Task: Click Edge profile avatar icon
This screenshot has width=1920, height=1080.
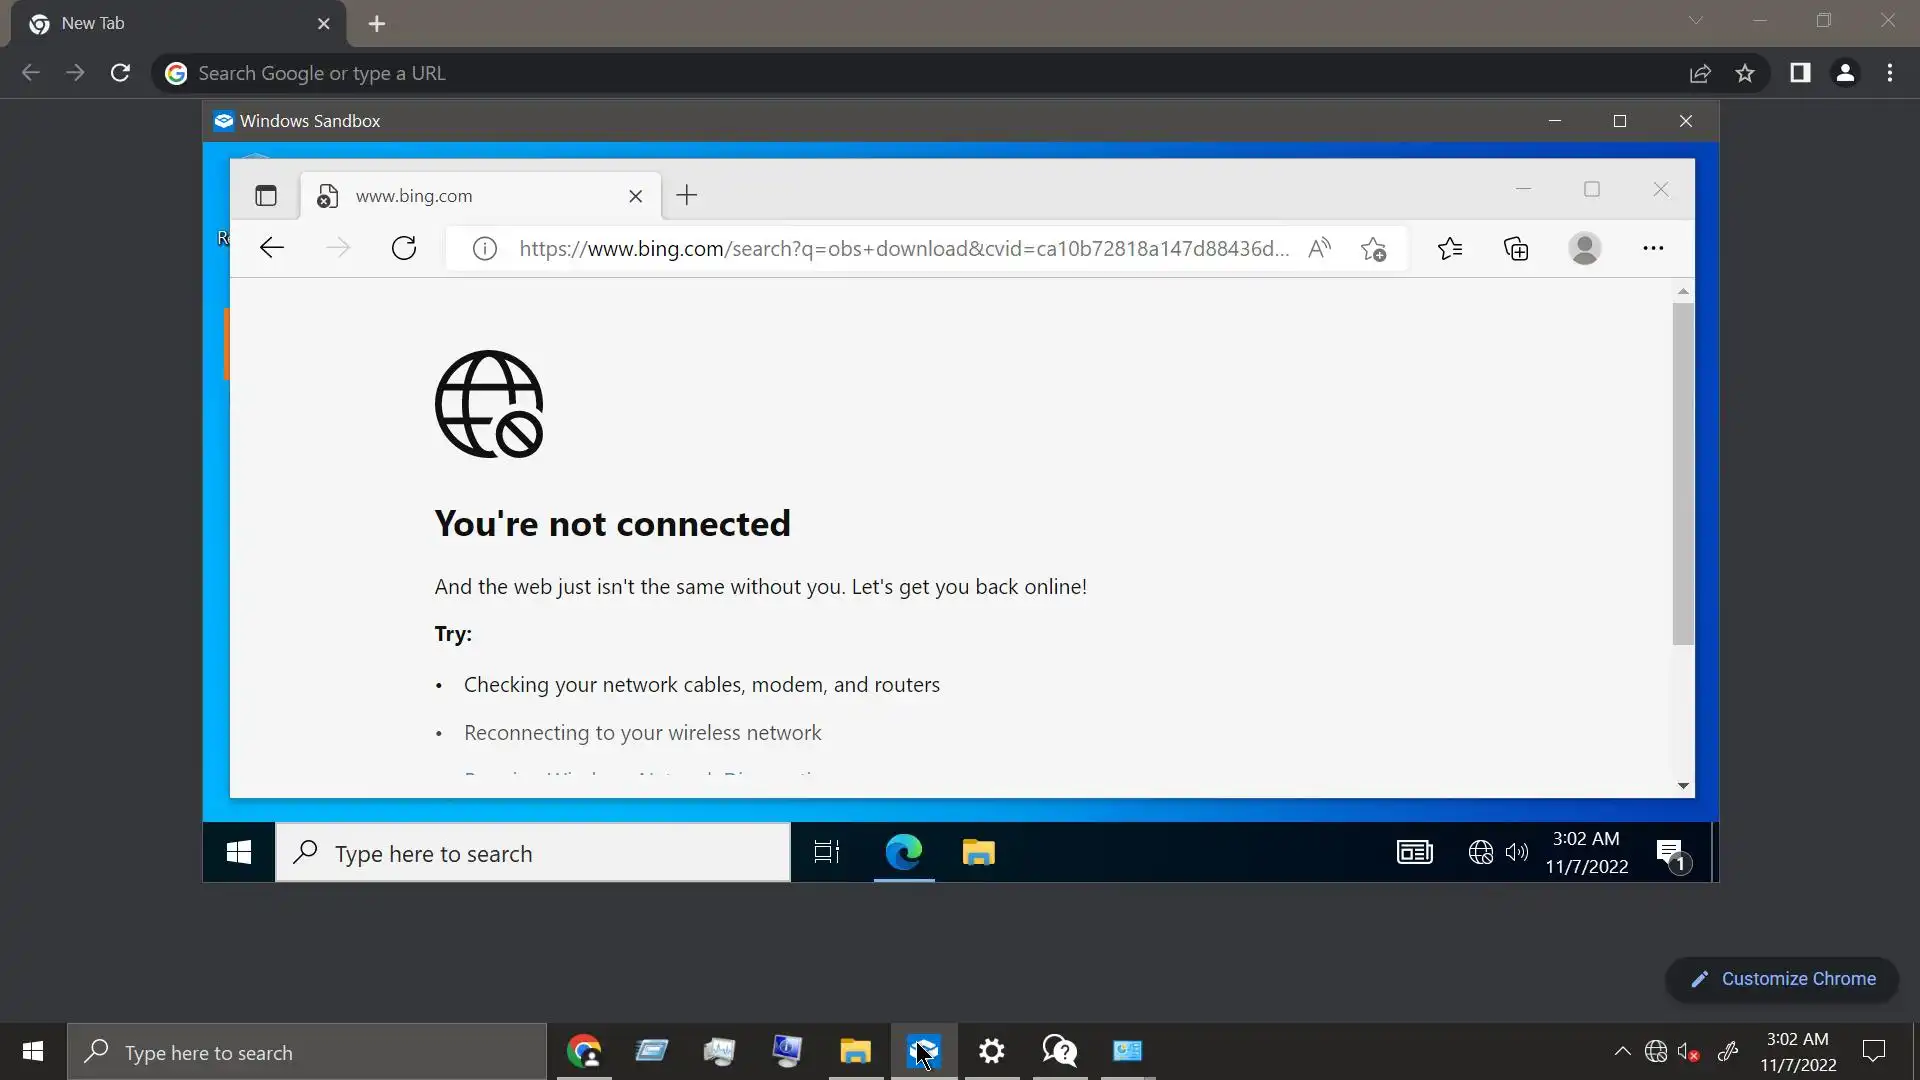Action: pos(1584,248)
